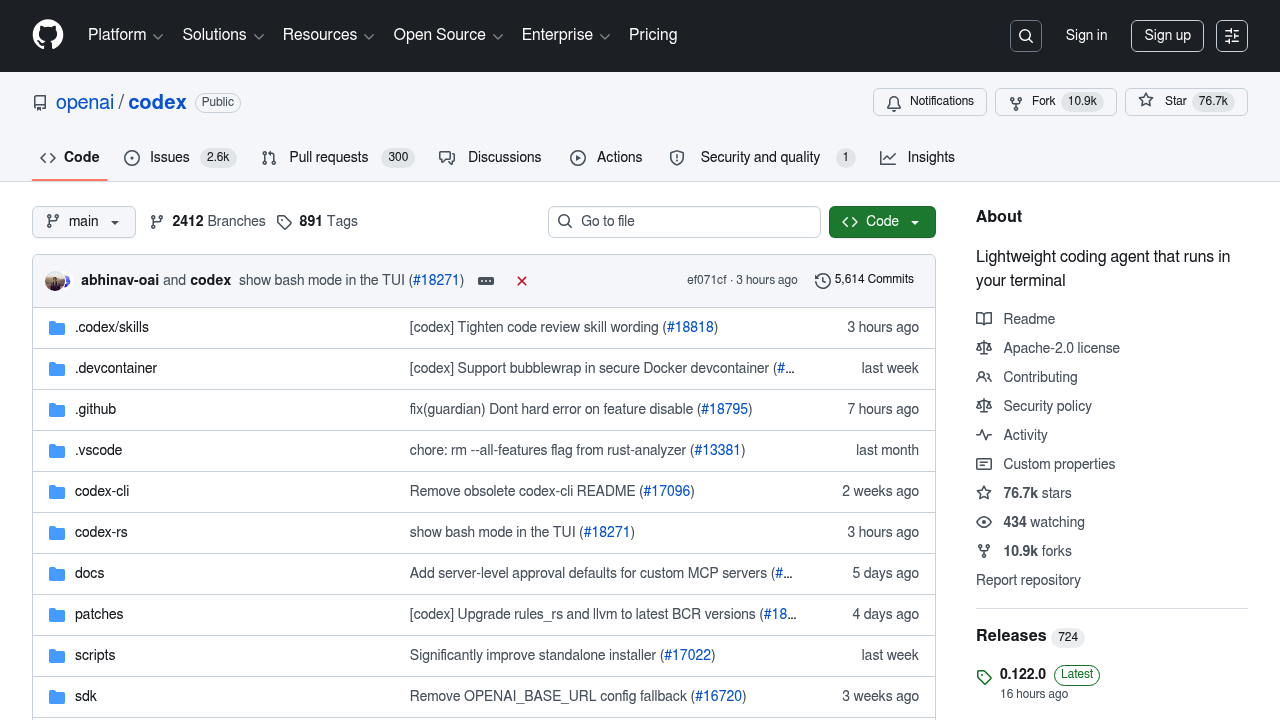Screen dimensions: 1280x720
Task: Open the tag icon beside release 0.122.0
Action: 983,677
